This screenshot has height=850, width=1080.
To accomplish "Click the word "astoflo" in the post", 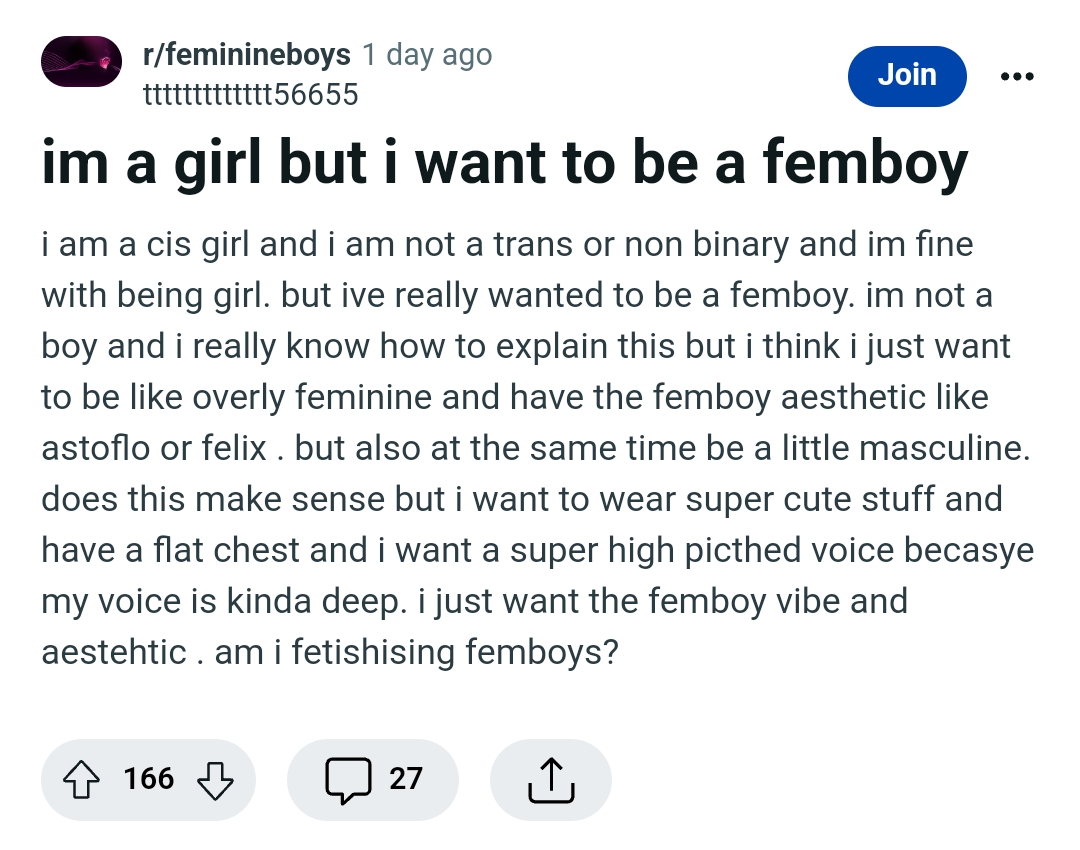I will (95, 447).
